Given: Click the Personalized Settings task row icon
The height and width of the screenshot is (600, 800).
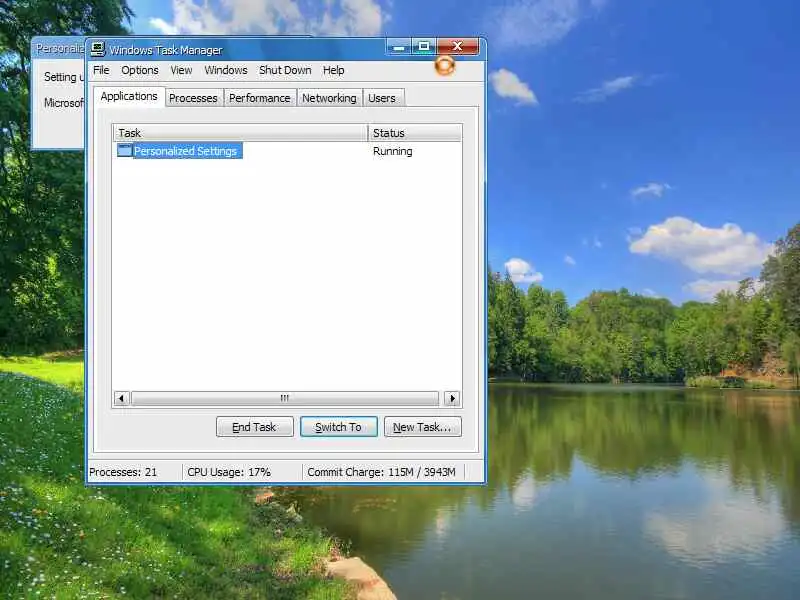Looking at the screenshot, I should [x=124, y=151].
